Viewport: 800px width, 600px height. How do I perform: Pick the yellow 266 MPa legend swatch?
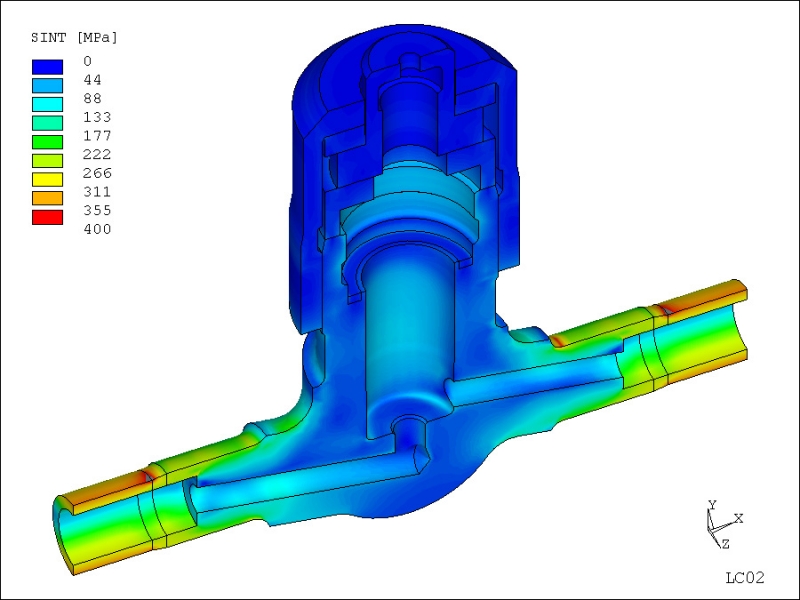pos(47,180)
